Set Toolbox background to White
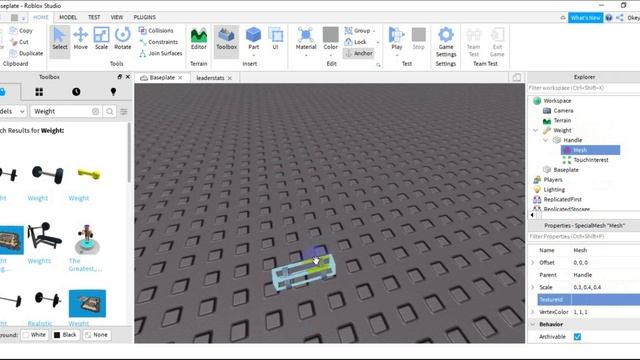The image size is (640, 360). click(x=35, y=335)
